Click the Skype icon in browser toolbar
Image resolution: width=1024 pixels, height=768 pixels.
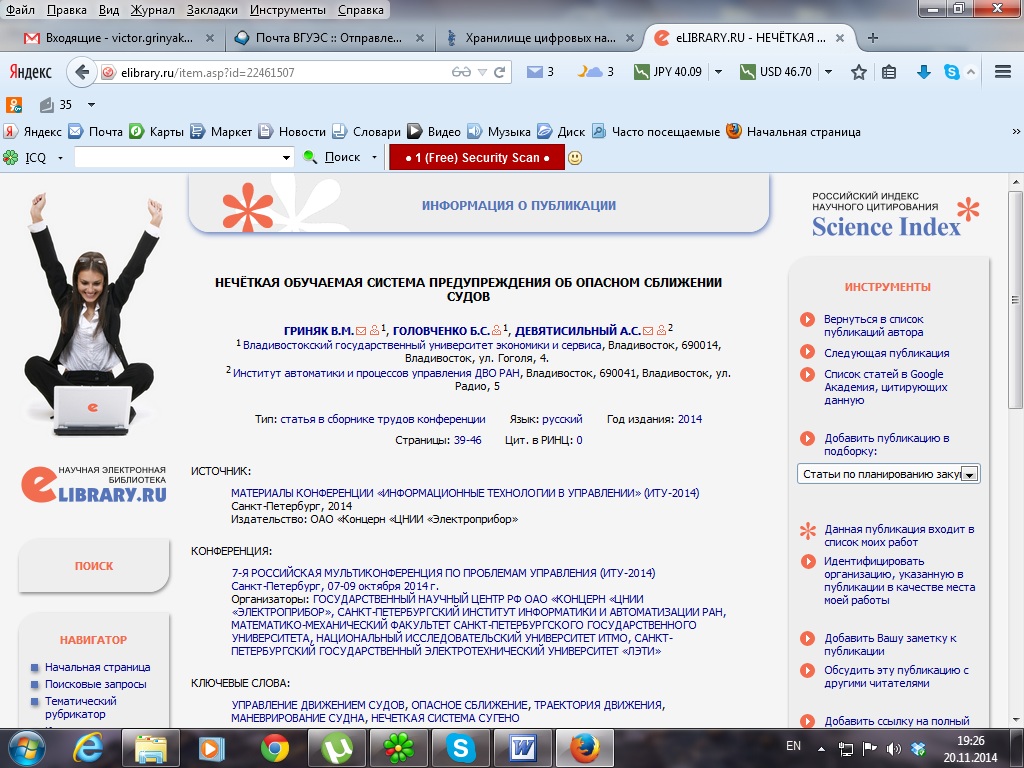951,72
